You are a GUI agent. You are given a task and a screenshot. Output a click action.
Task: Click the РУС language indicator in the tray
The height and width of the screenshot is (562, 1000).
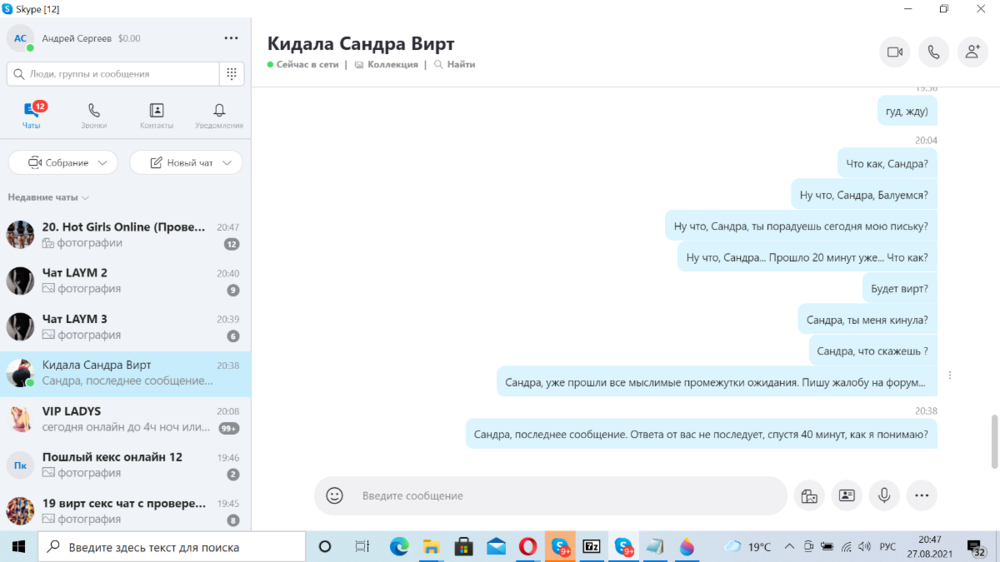click(x=887, y=547)
